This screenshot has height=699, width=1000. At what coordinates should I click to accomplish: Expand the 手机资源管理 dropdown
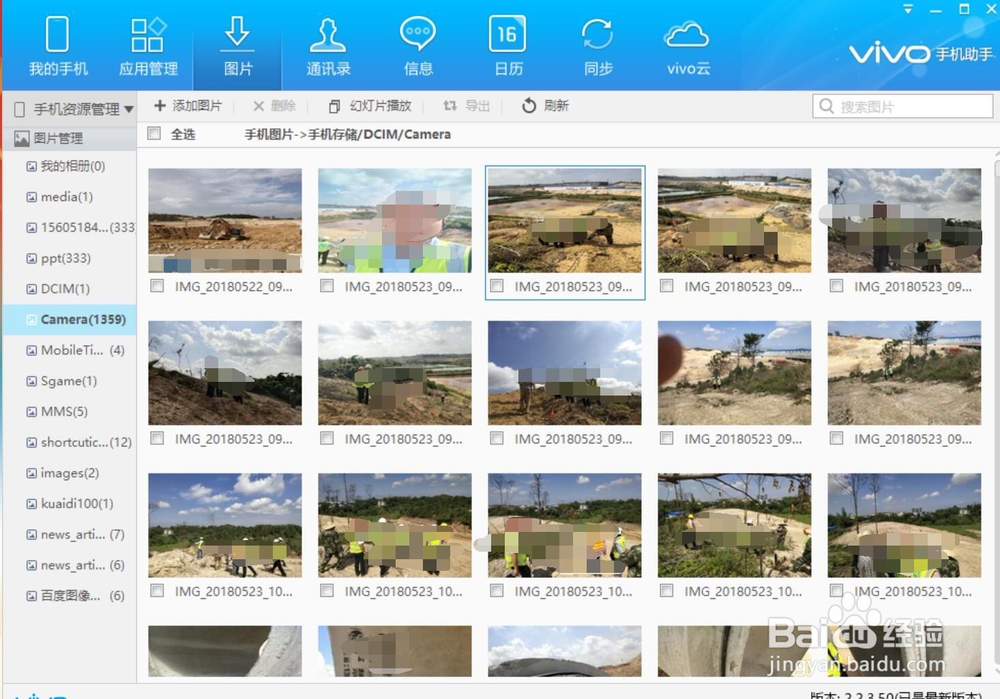(129, 110)
